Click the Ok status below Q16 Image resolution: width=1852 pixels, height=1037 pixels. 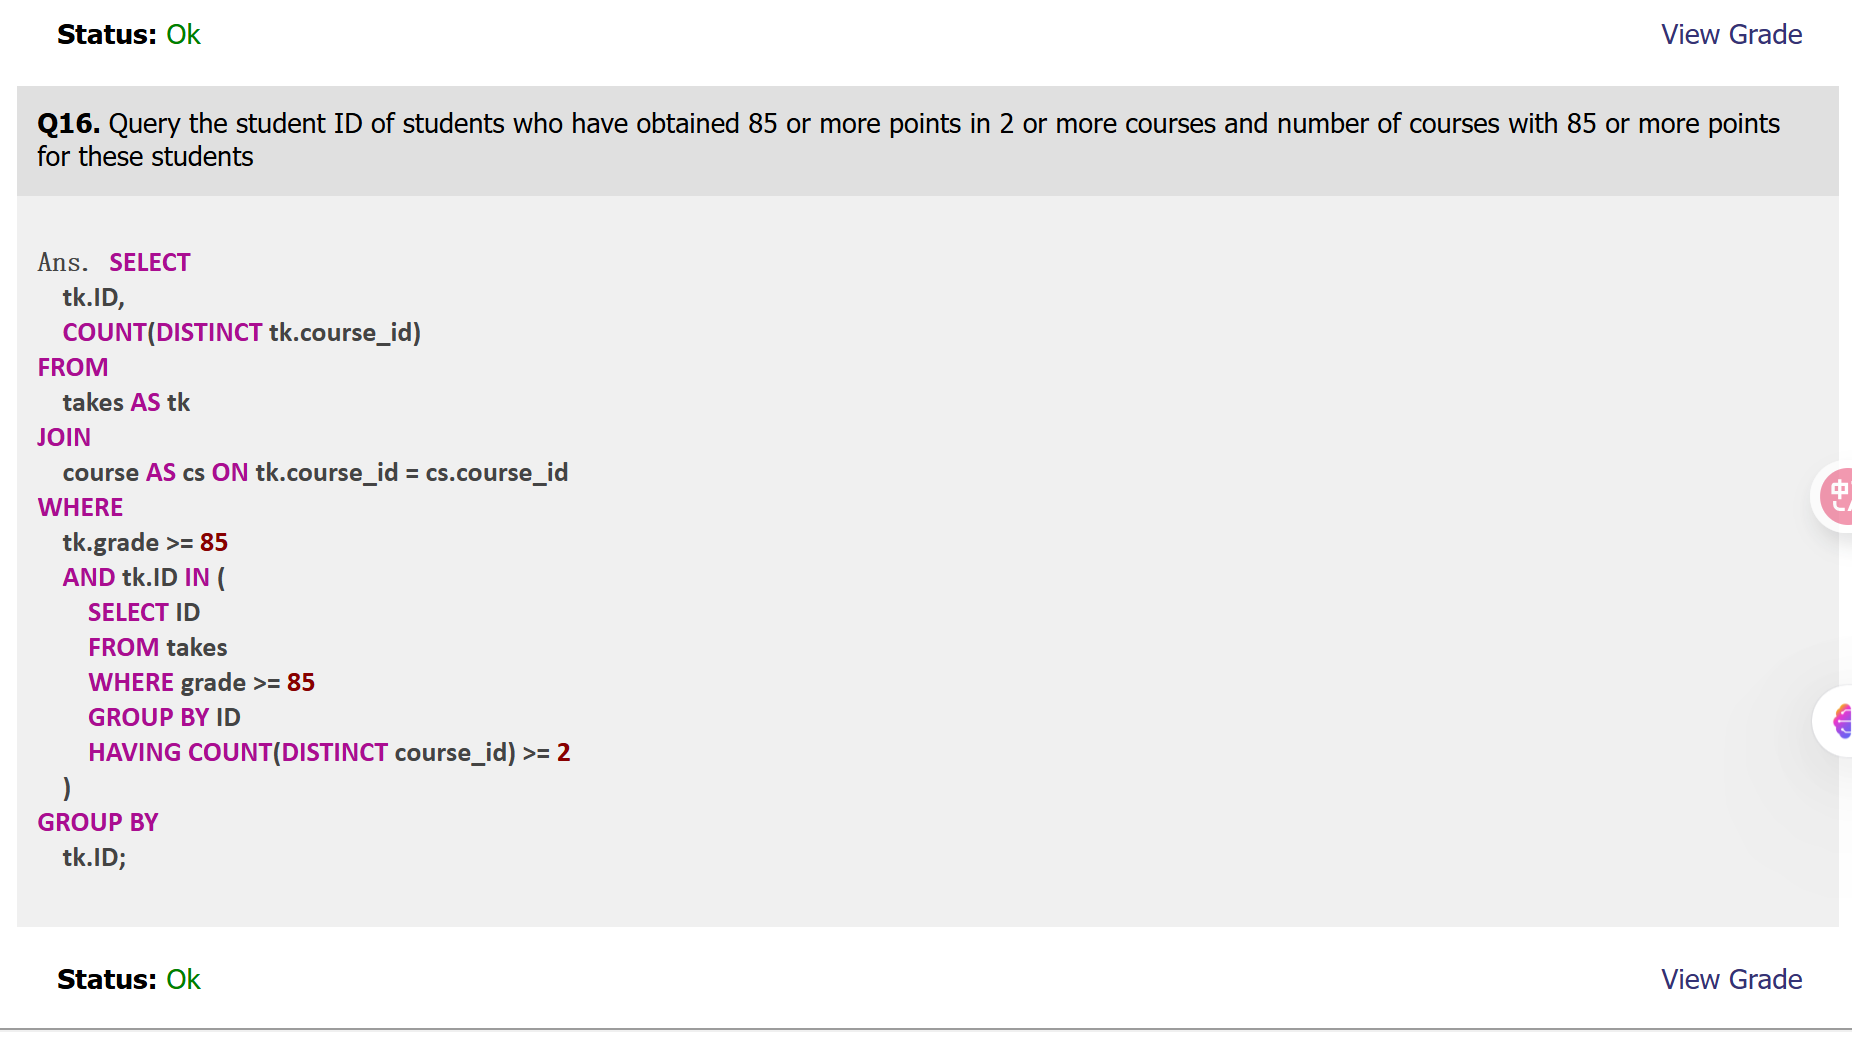tap(183, 979)
